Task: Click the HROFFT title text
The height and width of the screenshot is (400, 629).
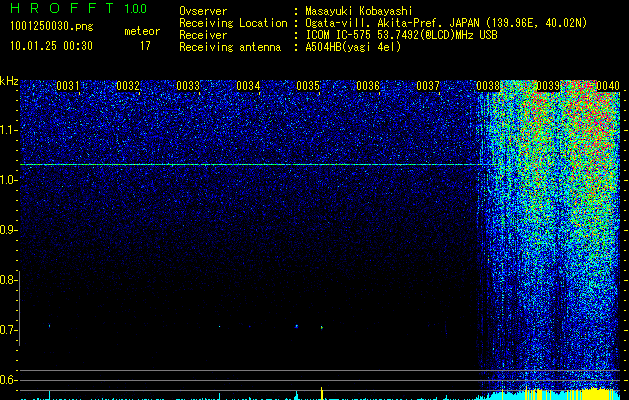Action: [63, 8]
